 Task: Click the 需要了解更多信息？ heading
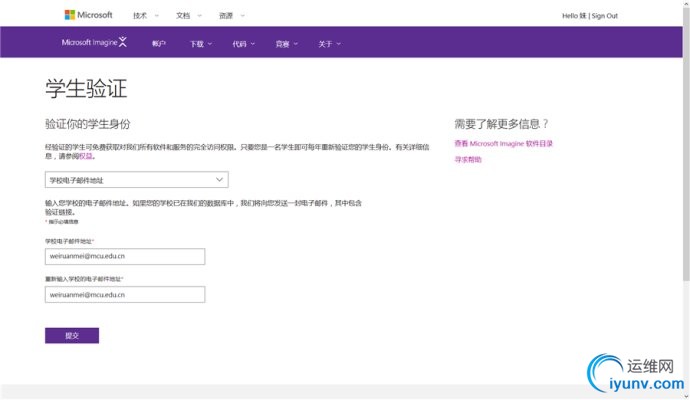coord(502,124)
